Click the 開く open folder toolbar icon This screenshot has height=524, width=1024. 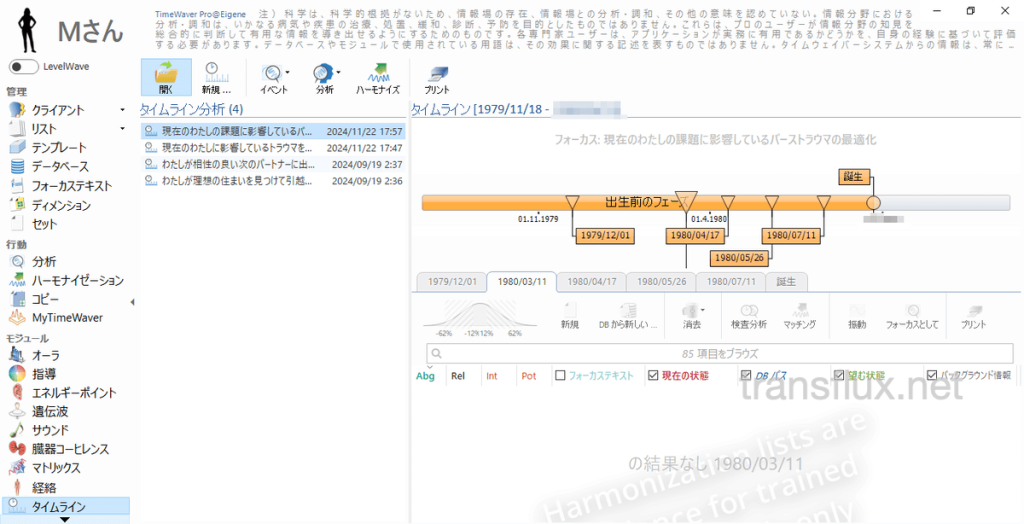(166, 78)
